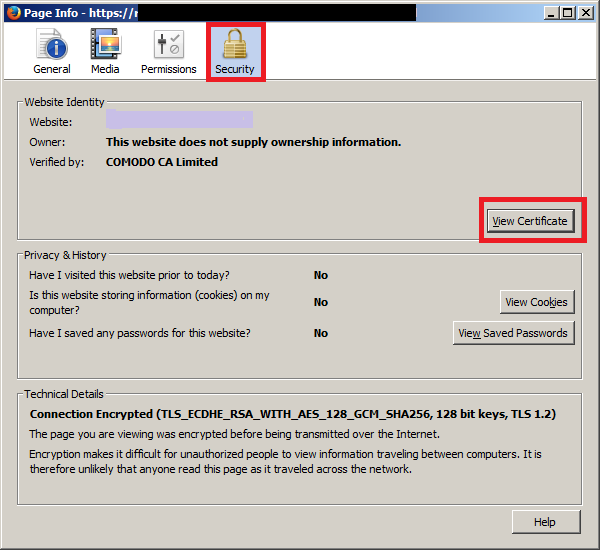
Task: Minimize the Page Info window
Action: click(550, 12)
